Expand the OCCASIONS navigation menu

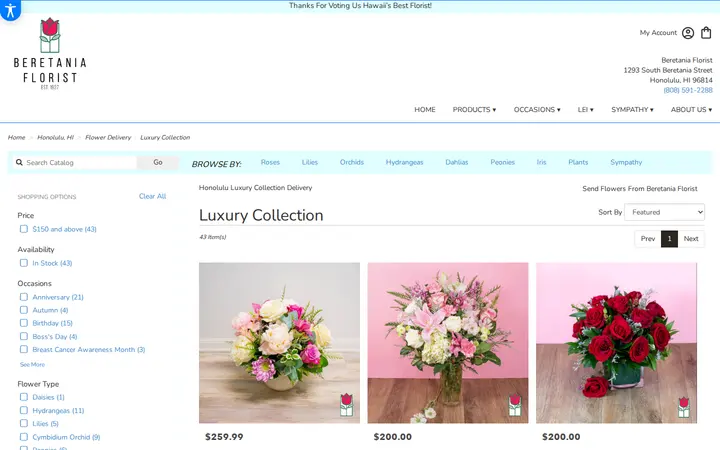point(537,110)
